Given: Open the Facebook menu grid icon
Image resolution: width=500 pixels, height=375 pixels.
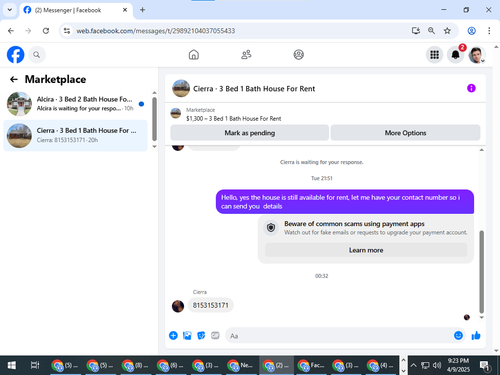Looking at the screenshot, I should point(434,55).
